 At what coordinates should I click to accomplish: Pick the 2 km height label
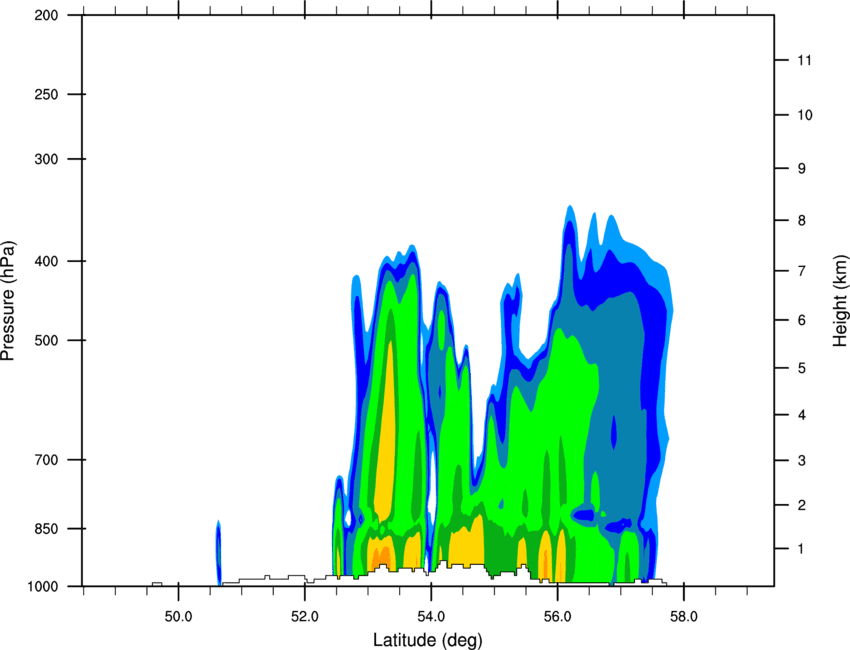click(802, 505)
